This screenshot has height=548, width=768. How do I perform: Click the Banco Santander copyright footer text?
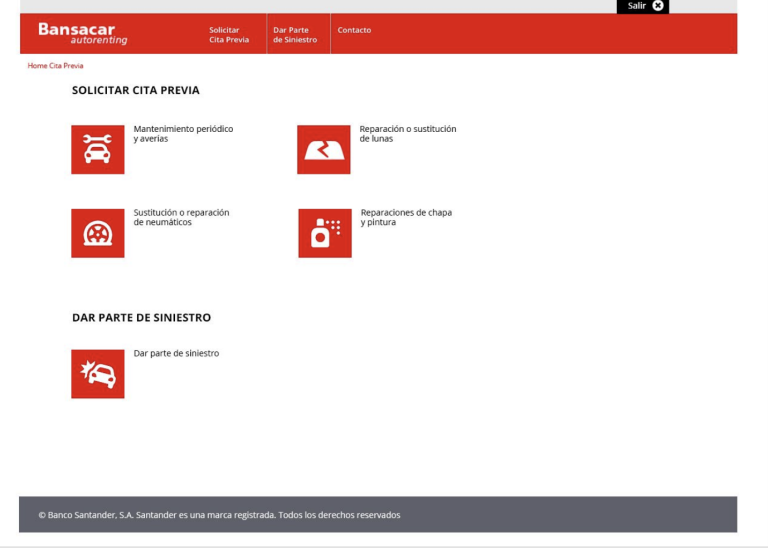click(x=219, y=515)
